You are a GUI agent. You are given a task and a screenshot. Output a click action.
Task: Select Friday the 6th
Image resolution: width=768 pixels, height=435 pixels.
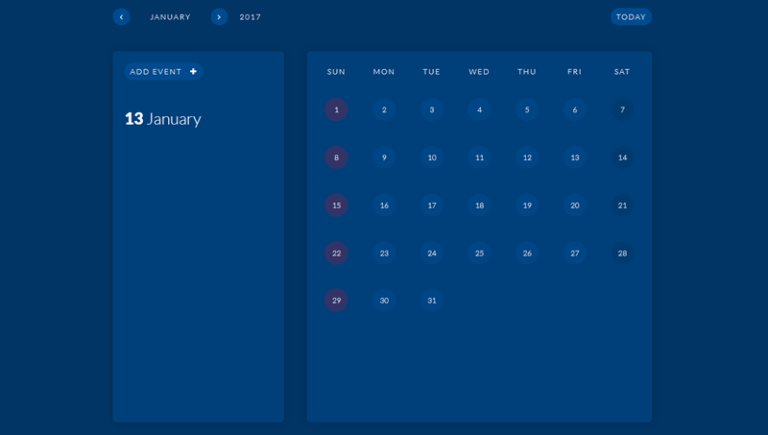[574, 110]
